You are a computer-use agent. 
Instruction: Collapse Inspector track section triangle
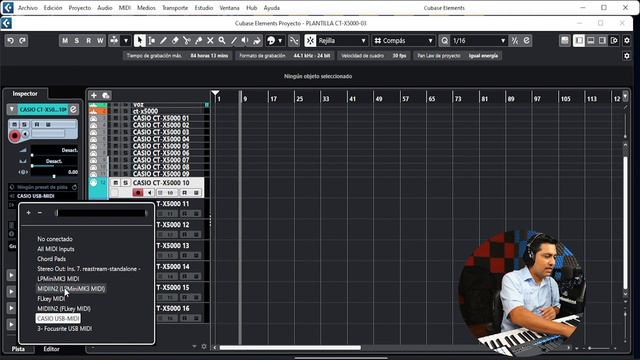[x=12, y=109]
